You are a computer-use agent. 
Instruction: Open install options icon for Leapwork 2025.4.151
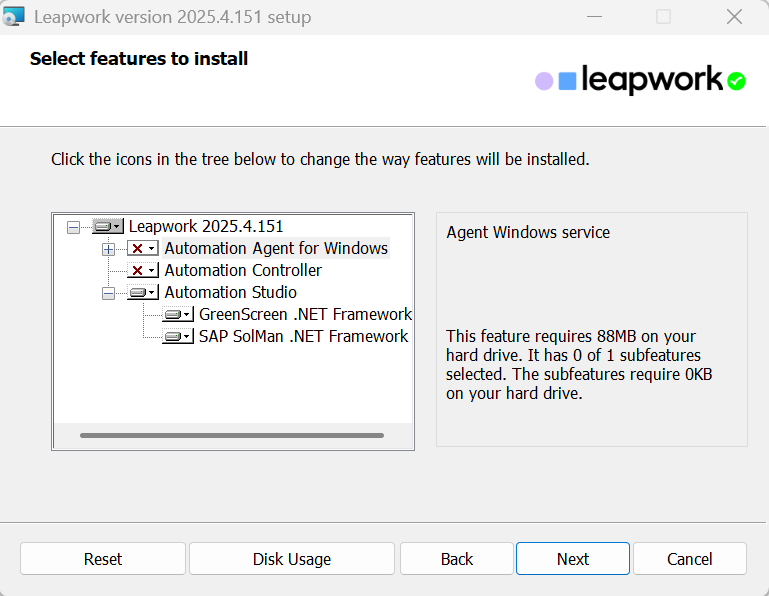click(x=108, y=227)
